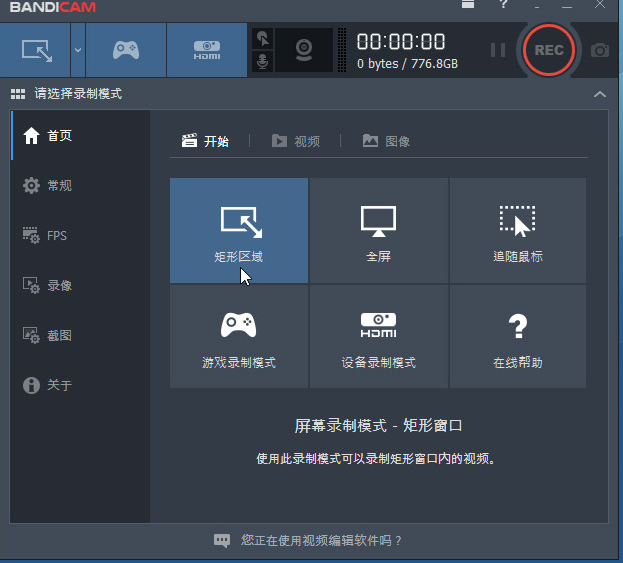Click the speech bubble icon at bottom
This screenshot has height=563, width=623.
pyautogui.click(x=222, y=540)
